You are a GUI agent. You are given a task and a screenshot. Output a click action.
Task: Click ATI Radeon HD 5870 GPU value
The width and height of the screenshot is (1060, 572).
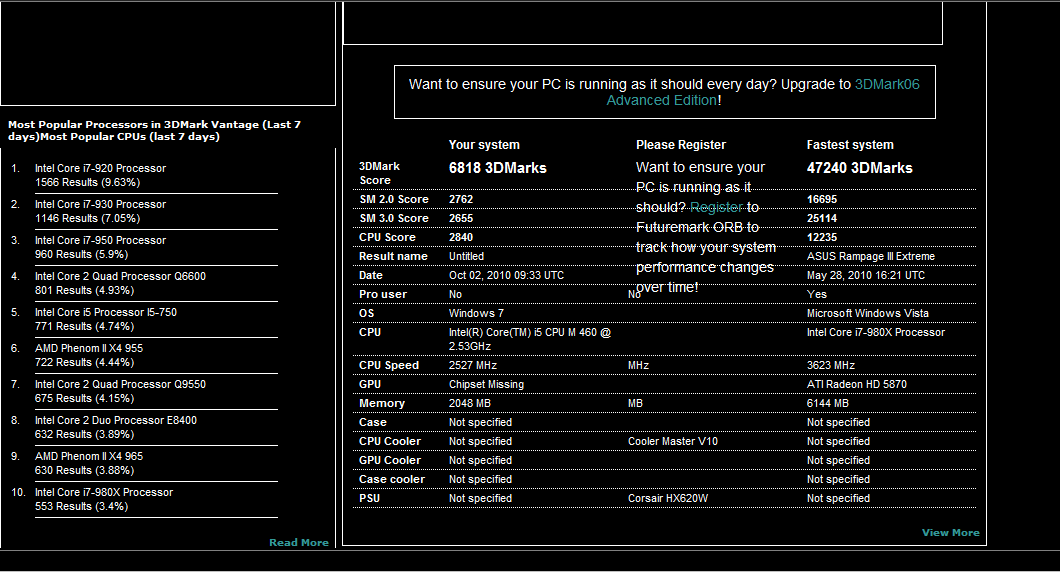(857, 384)
